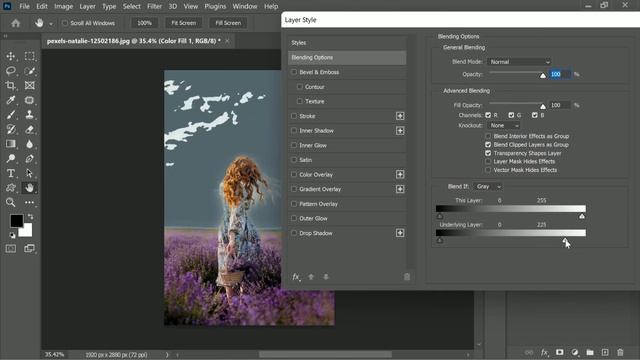Select the Blur tool
The image size is (640, 360).
click(29, 144)
